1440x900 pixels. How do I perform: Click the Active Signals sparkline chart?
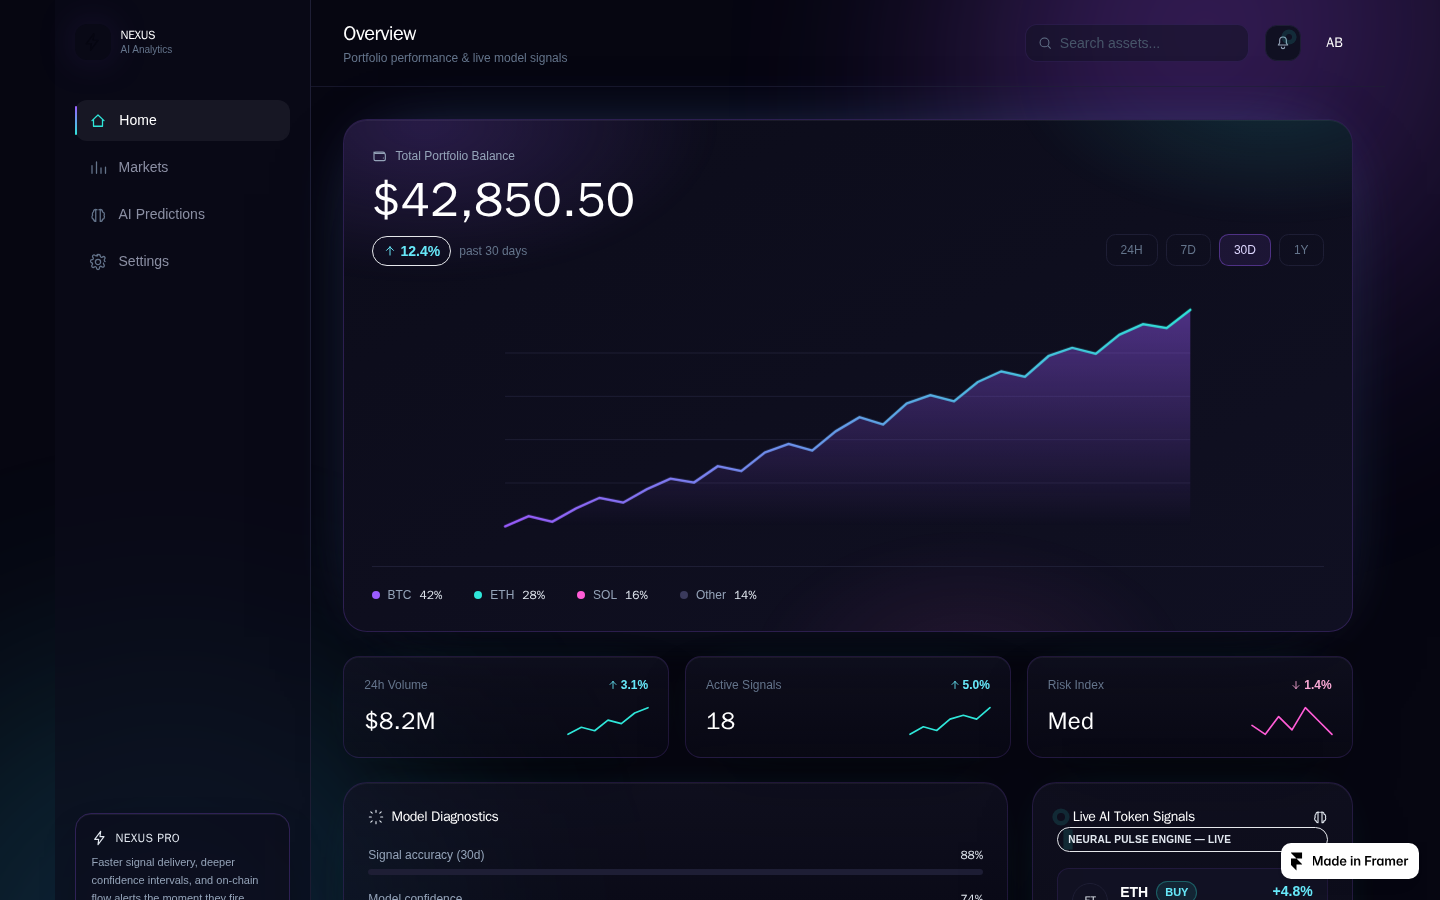tap(950, 721)
